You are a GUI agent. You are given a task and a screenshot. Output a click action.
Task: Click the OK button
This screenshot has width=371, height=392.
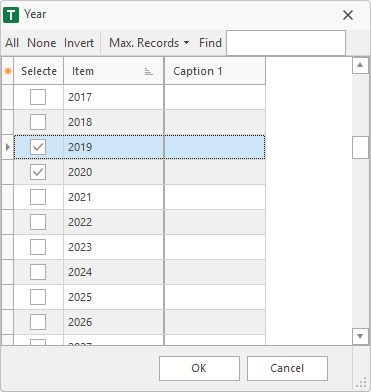(x=199, y=368)
